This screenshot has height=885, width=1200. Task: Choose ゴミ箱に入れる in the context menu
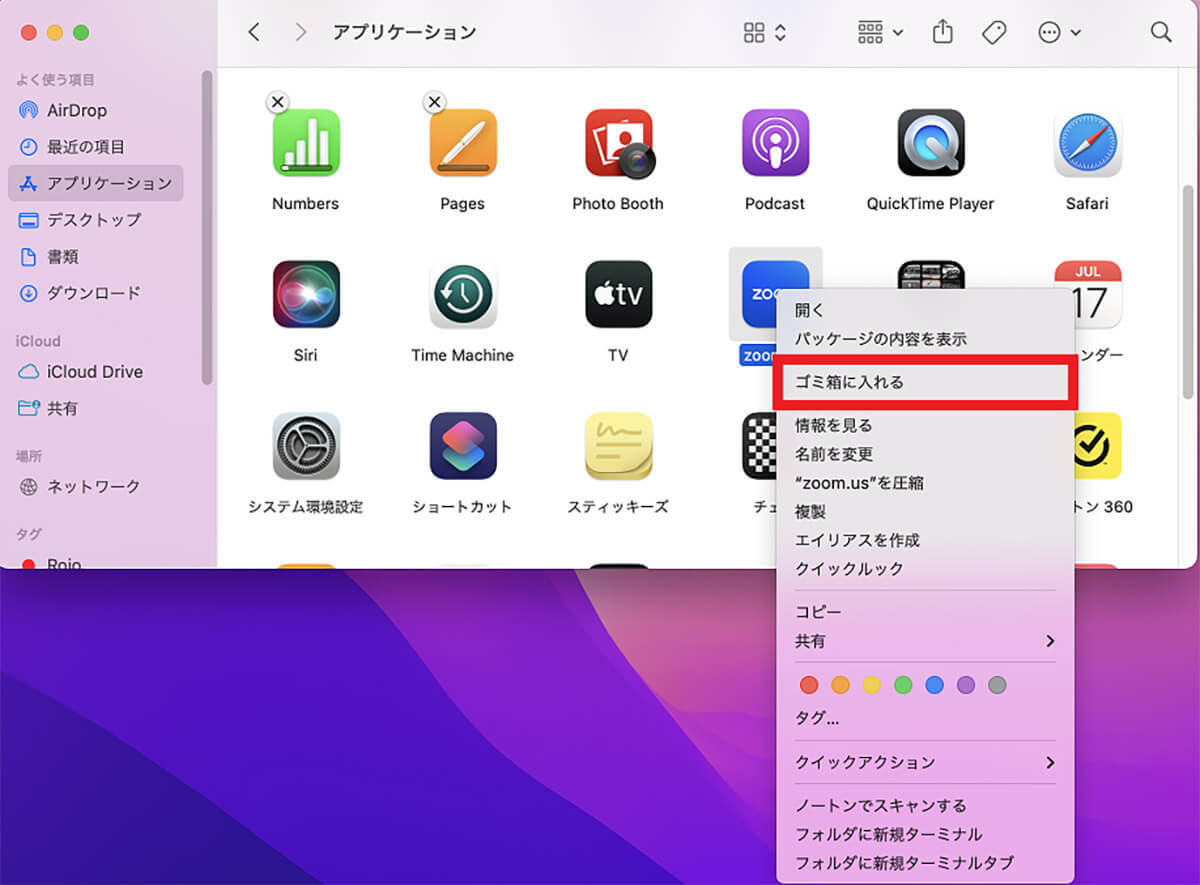click(925, 382)
